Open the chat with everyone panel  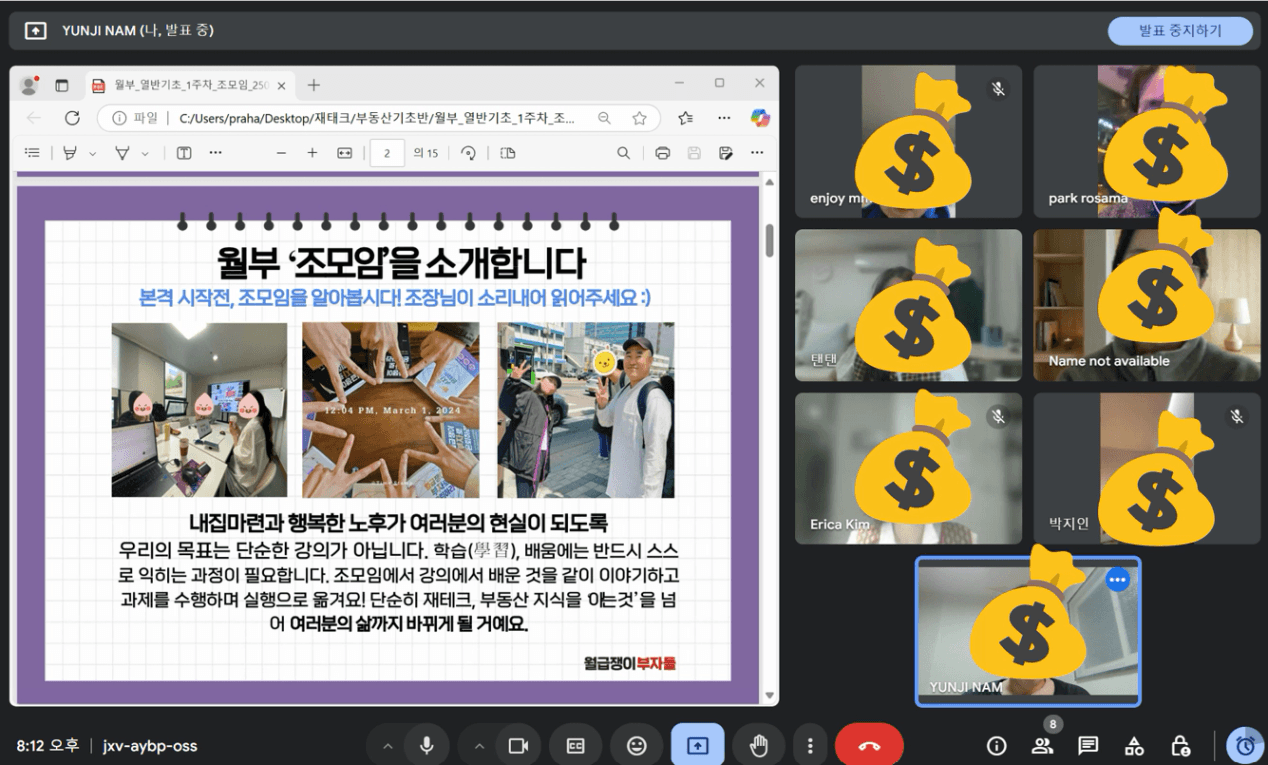[x=1088, y=746]
